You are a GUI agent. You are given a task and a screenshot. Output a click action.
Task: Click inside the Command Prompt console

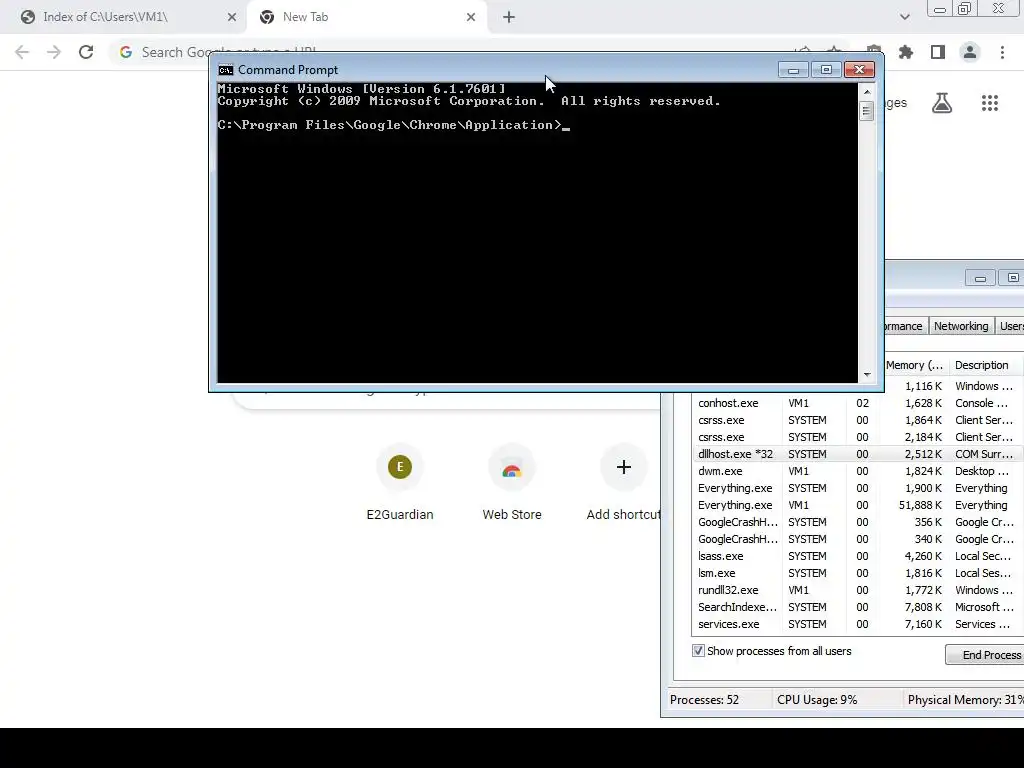[x=537, y=232]
